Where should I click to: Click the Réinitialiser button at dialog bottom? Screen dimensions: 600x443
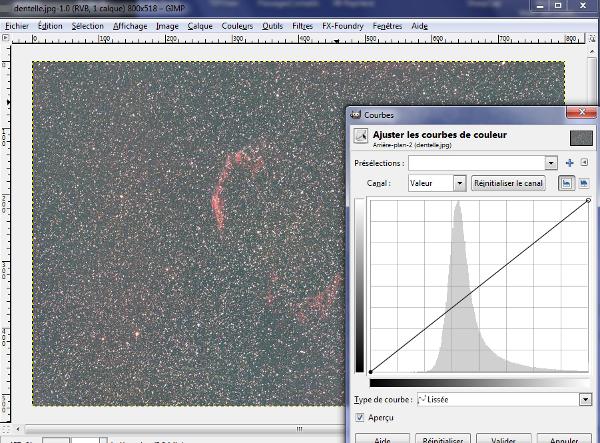[443, 439]
